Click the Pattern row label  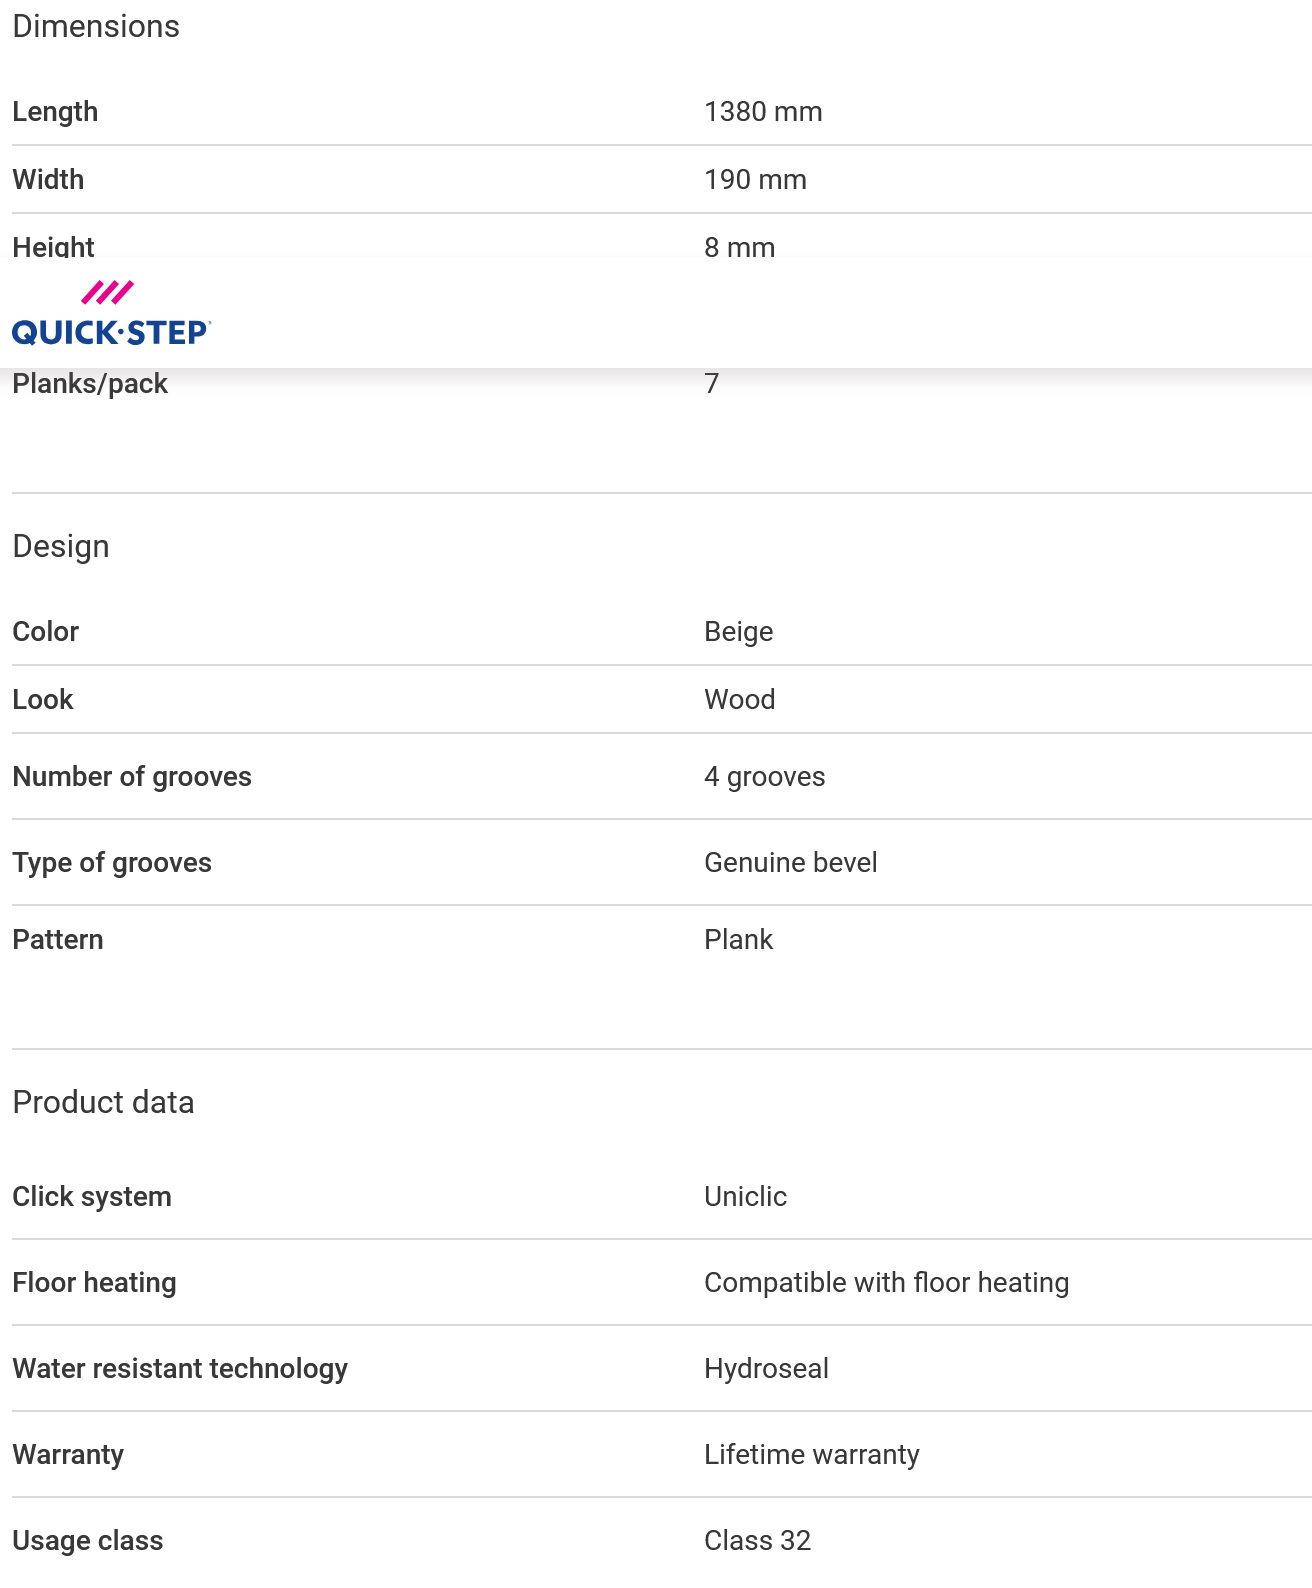[x=58, y=939]
